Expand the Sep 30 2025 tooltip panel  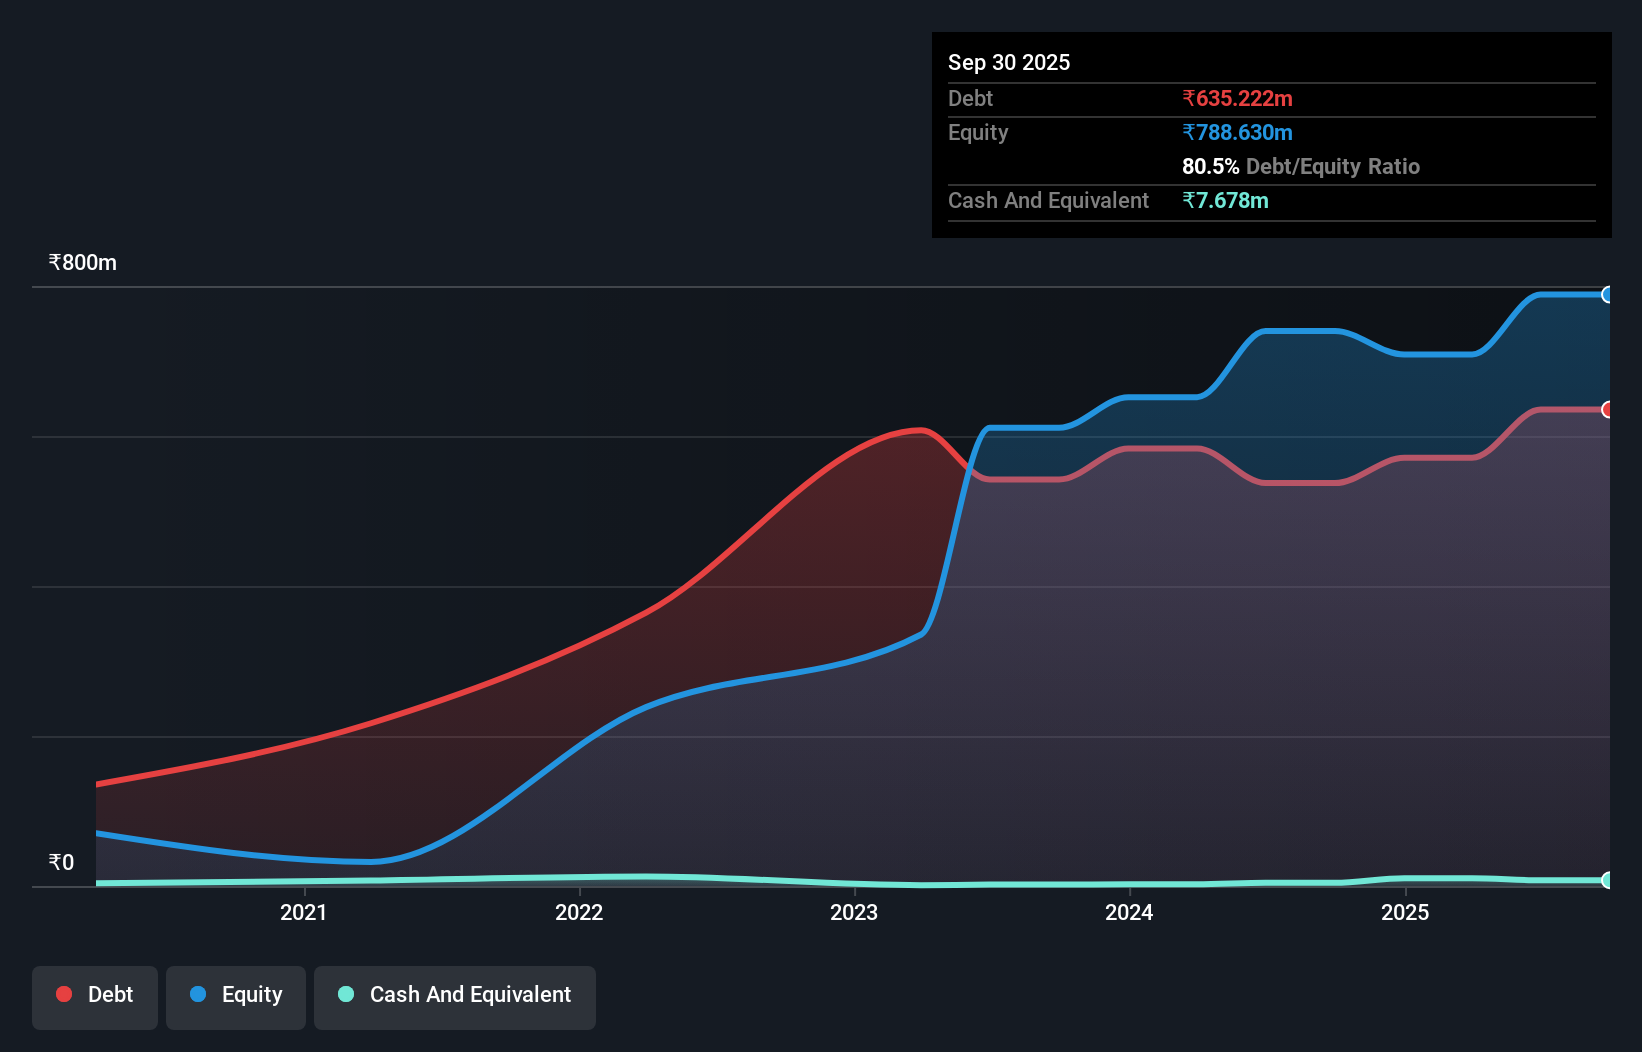1009,62
